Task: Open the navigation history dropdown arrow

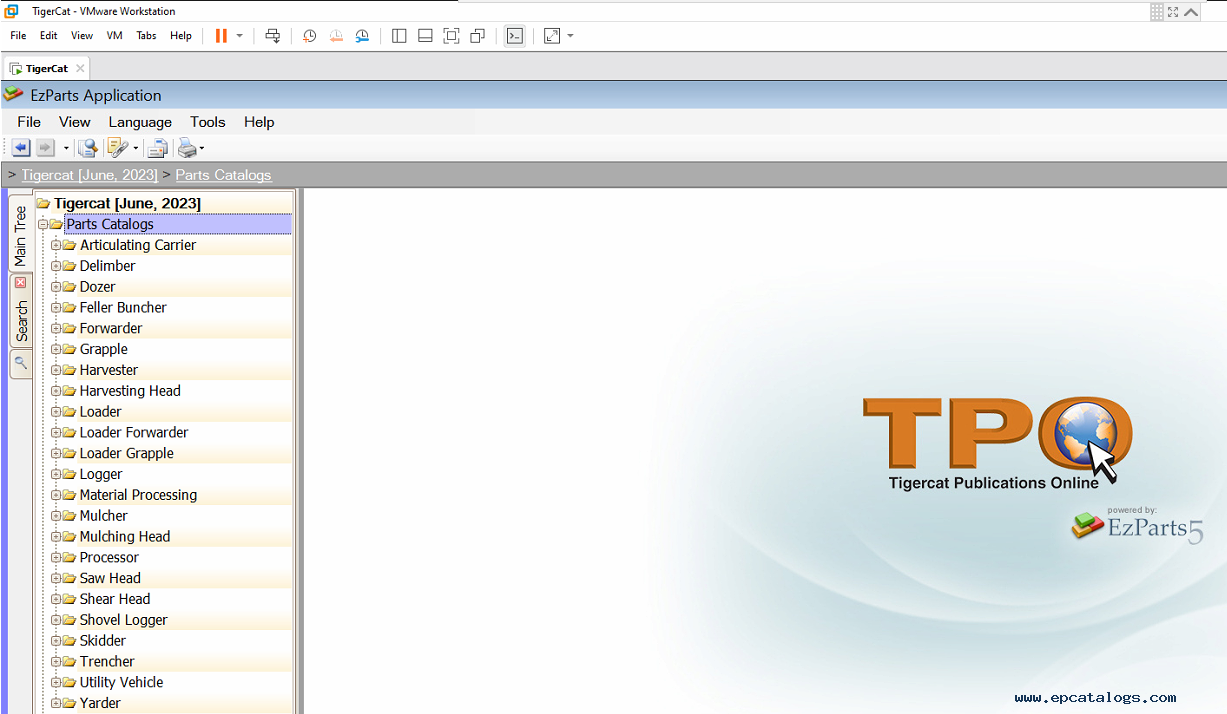Action: [66, 149]
